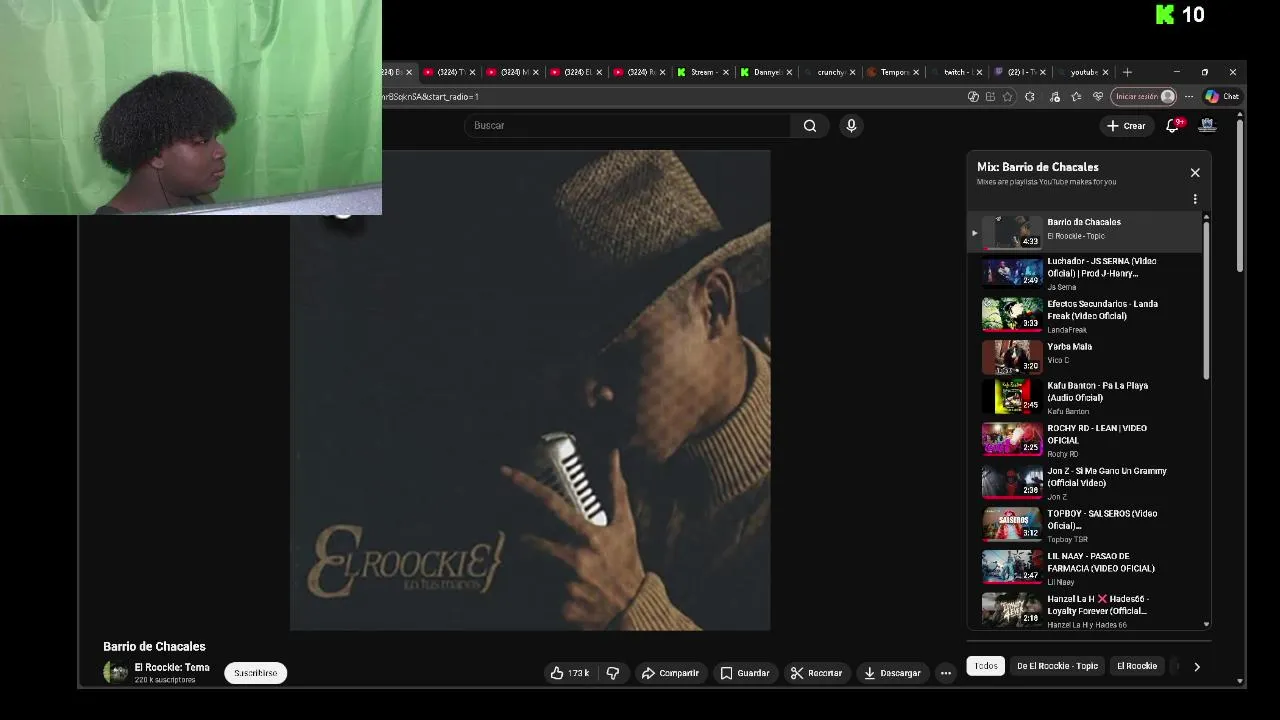Click the YouTube search magnifier button
This screenshot has width=1280, height=720.
pyautogui.click(x=810, y=126)
